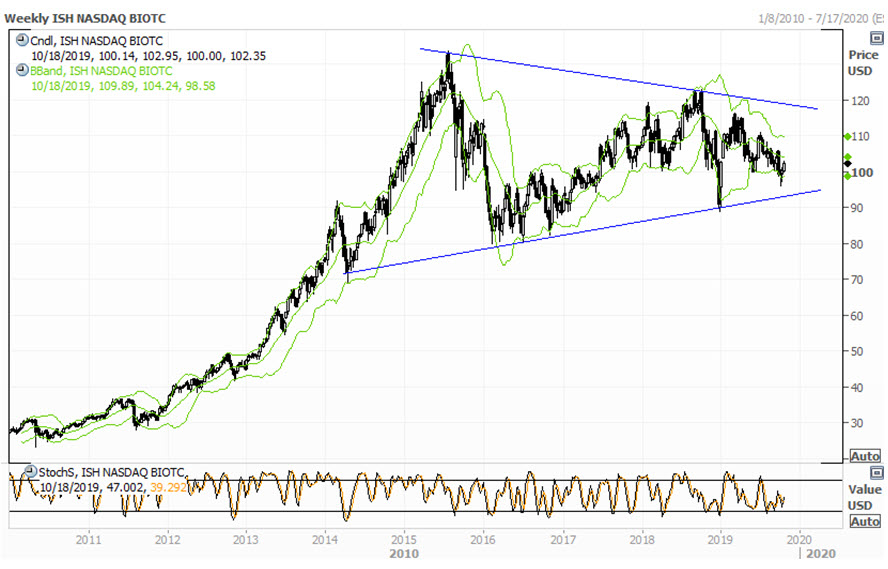Click the Value USD axis label
The height and width of the screenshot is (569, 888).
tap(864, 497)
